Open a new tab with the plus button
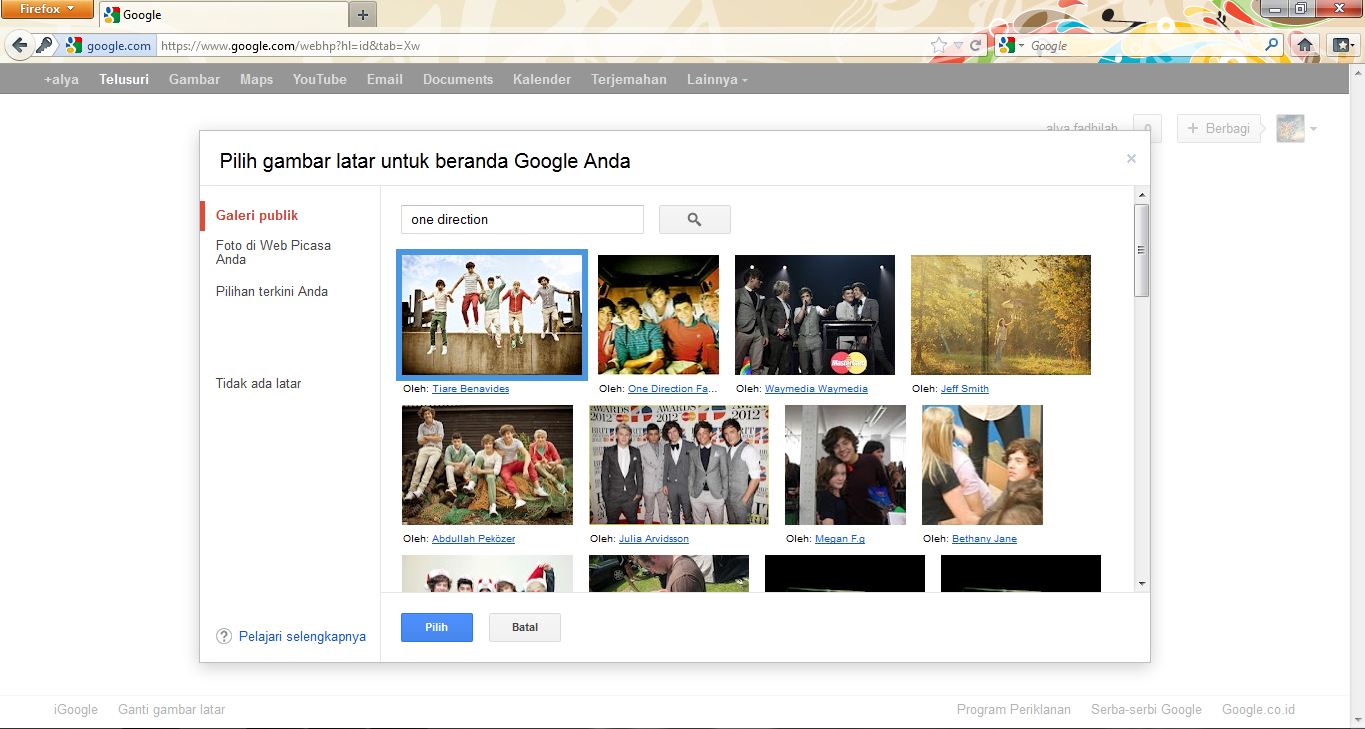The width and height of the screenshot is (1365, 729). (362, 15)
